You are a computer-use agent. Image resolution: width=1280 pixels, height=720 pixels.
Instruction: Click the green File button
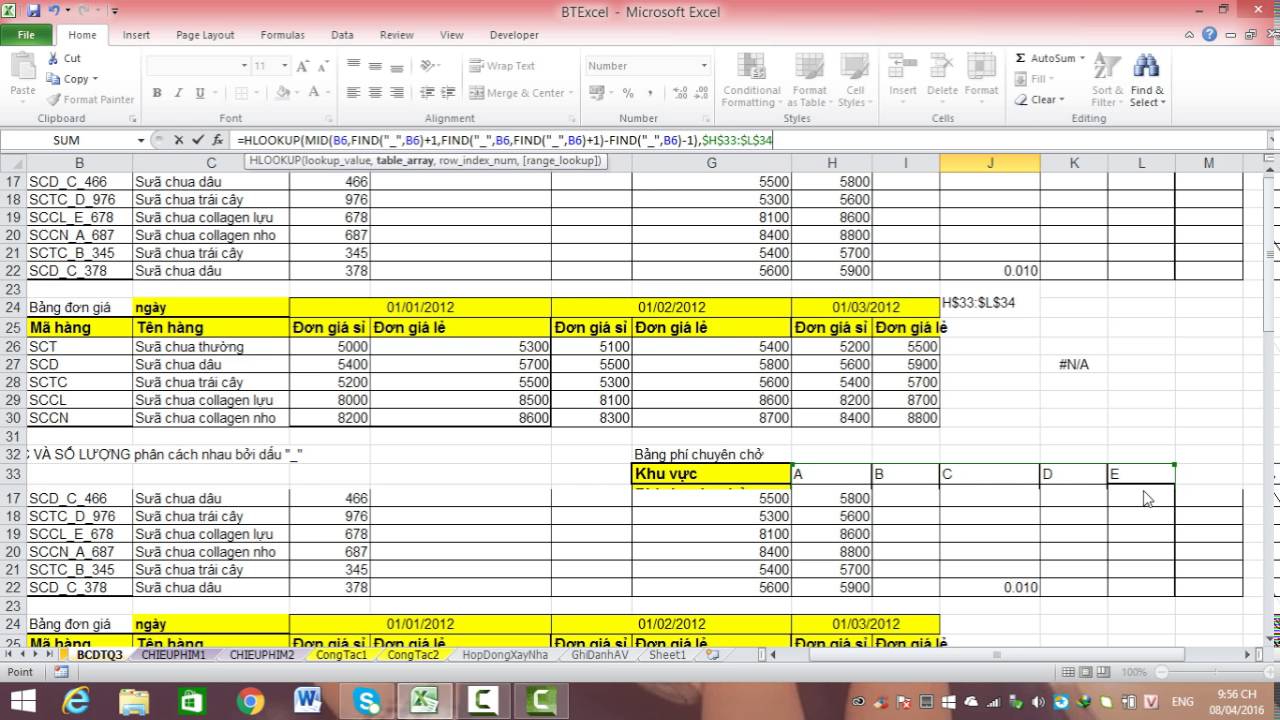tap(26, 35)
